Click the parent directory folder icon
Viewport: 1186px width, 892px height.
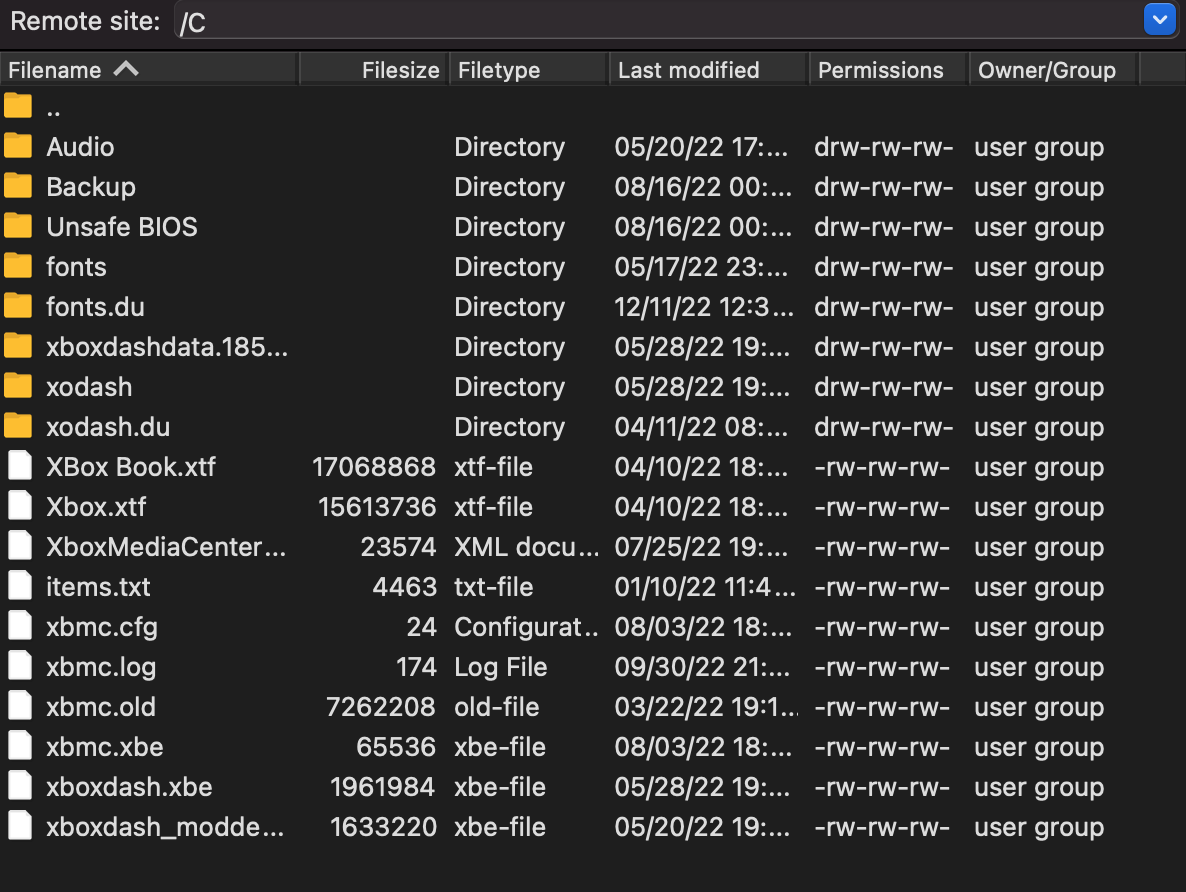[18, 106]
